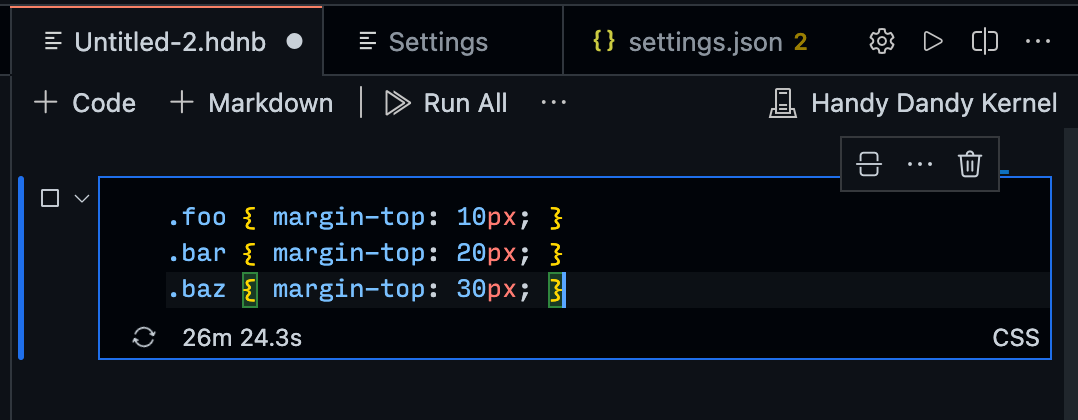
Task: Add a new Markdown cell
Action: (252, 104)
